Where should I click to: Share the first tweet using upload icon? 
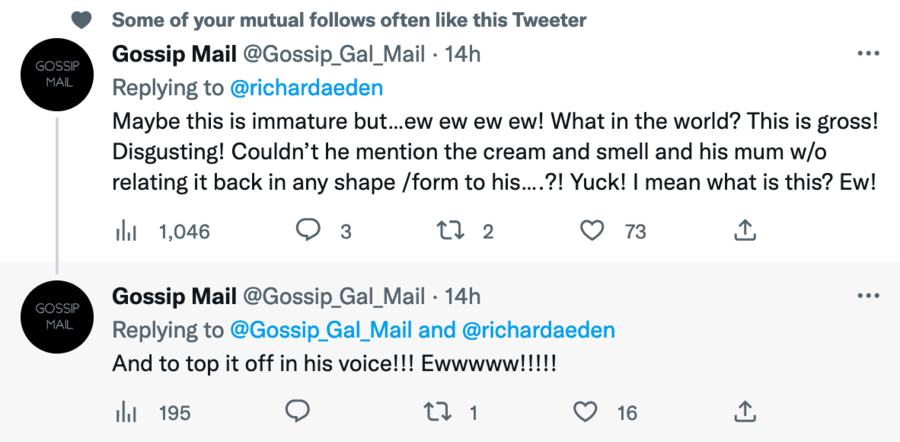point(744,231)
